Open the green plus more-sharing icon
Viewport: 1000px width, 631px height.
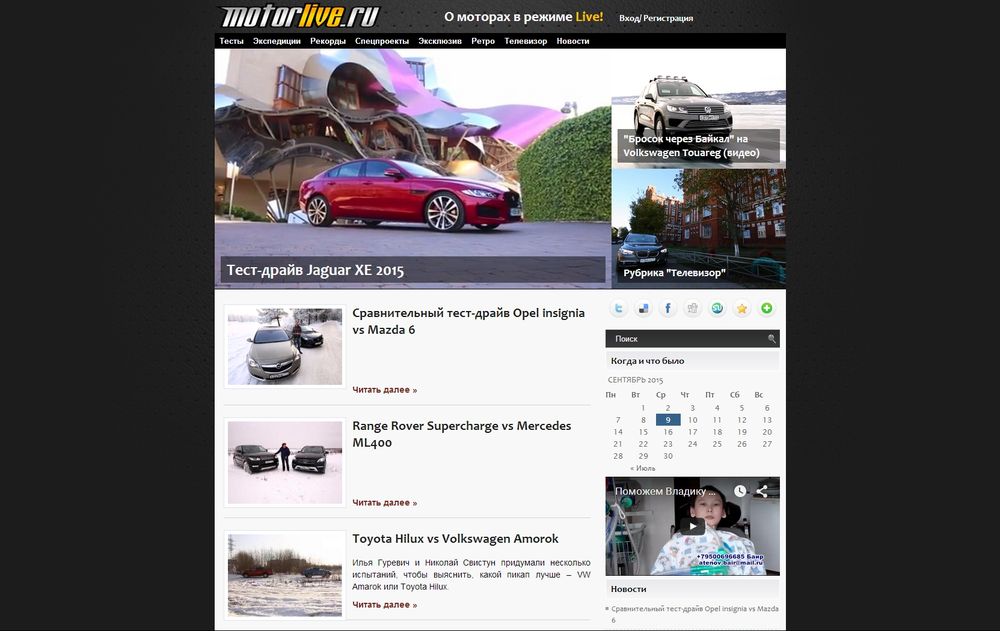click(x=767, y=309)
